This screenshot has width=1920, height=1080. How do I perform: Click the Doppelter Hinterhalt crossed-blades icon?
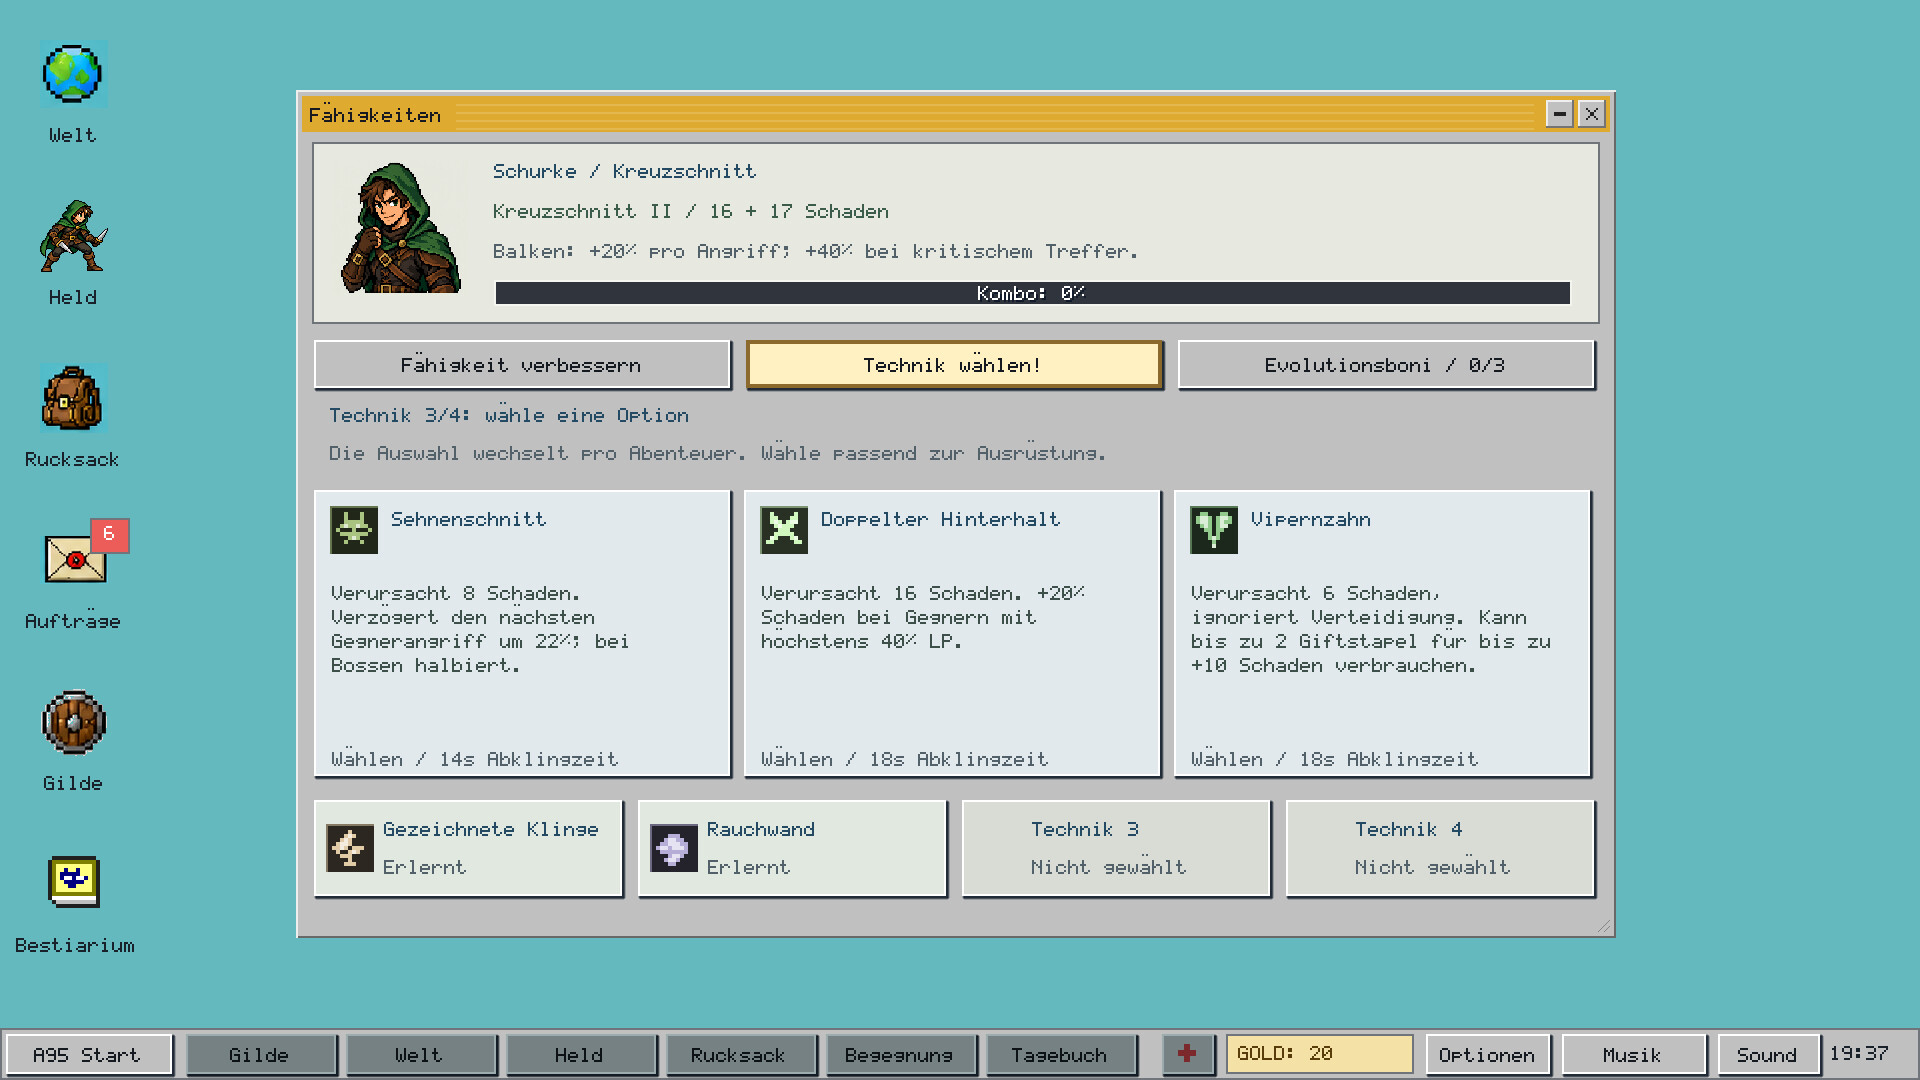(x=784, y=530)
